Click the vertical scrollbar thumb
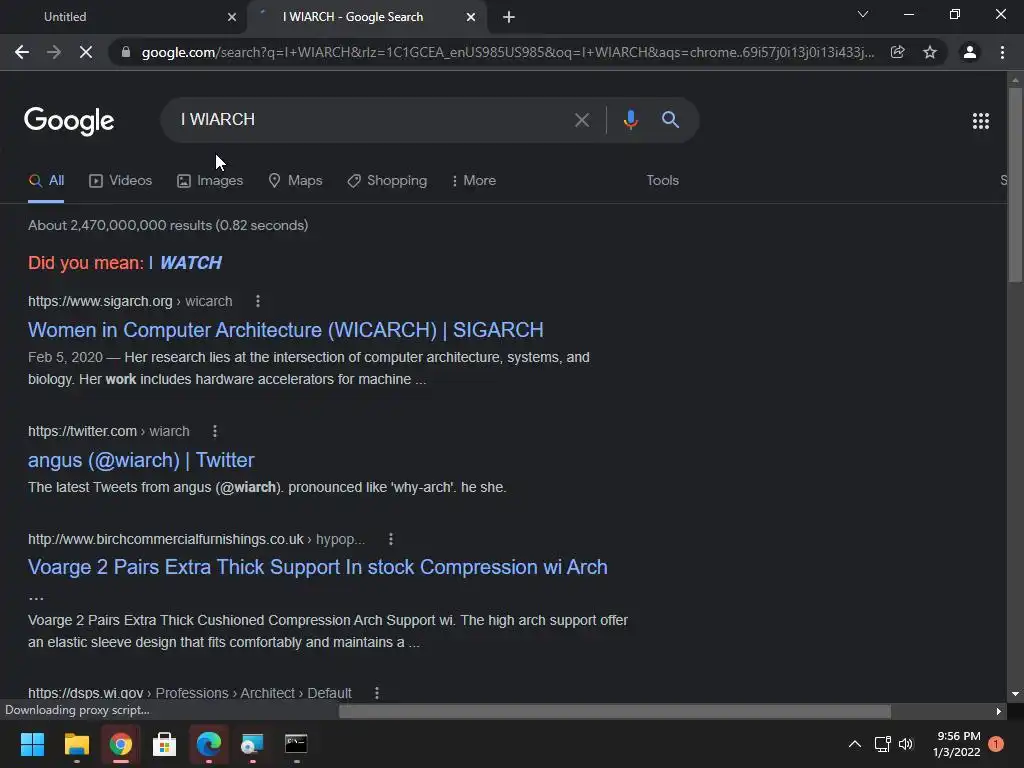 1015,185
